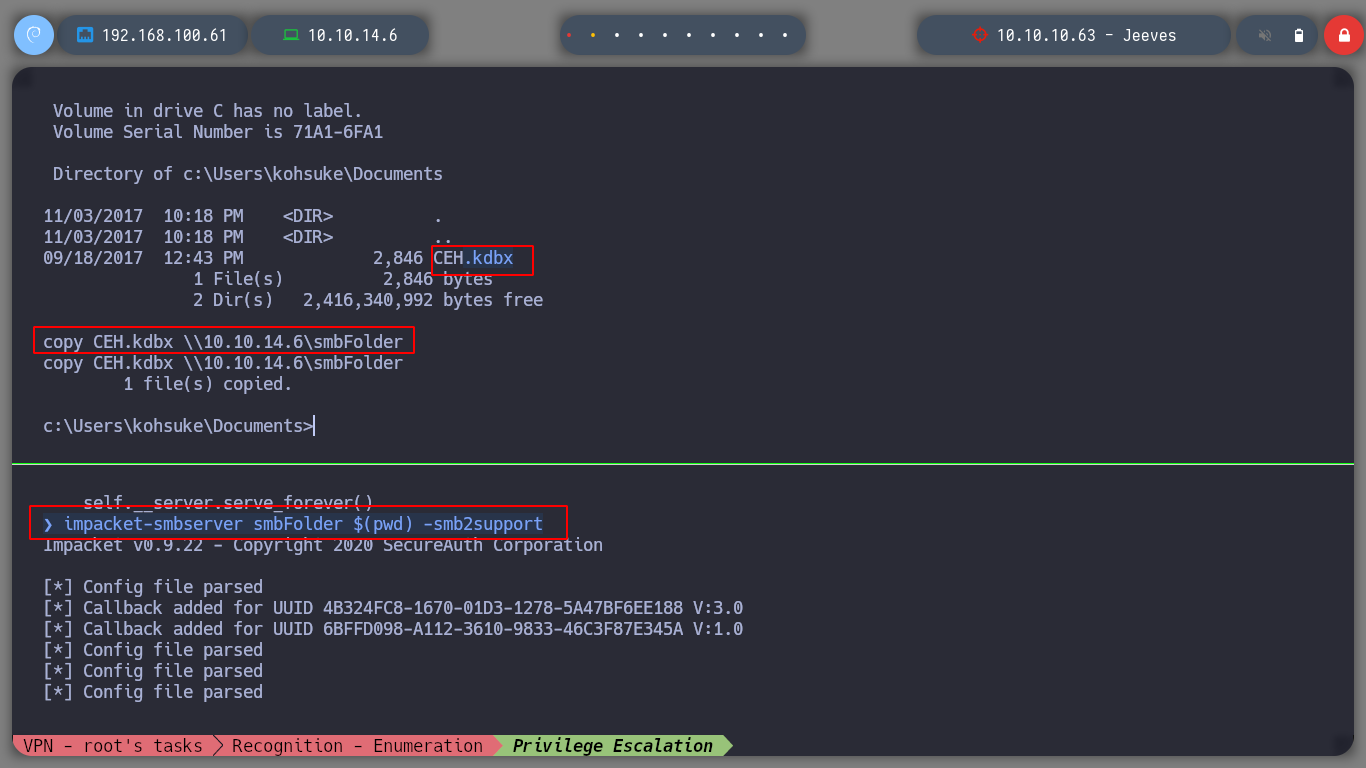Click the red target crosshair icon
Viewport: 1366px width, 768px height.
pos(979,35)
